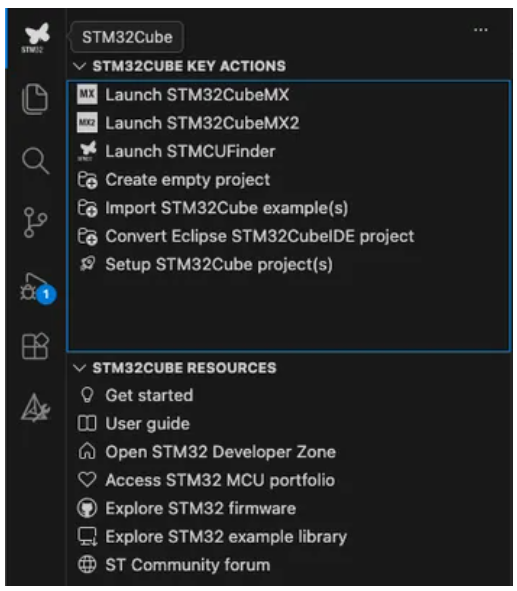Screen dimensions: 517x591
Task: Click the GitHub icon for STM32 firmware
Action: click(87, 508)
